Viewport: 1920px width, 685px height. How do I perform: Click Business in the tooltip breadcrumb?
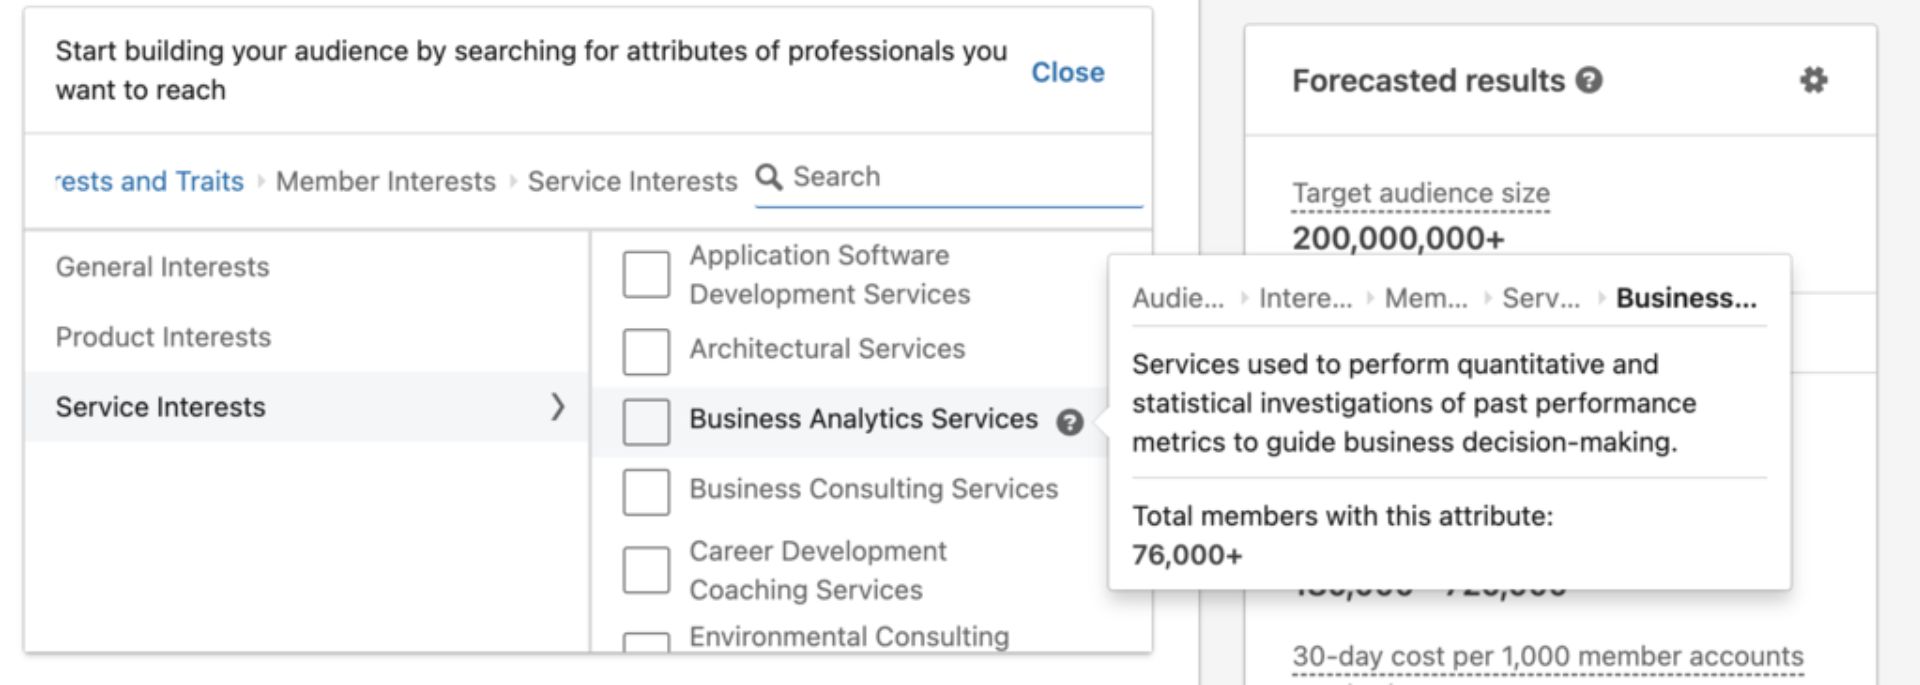[x=1691, y=298]
